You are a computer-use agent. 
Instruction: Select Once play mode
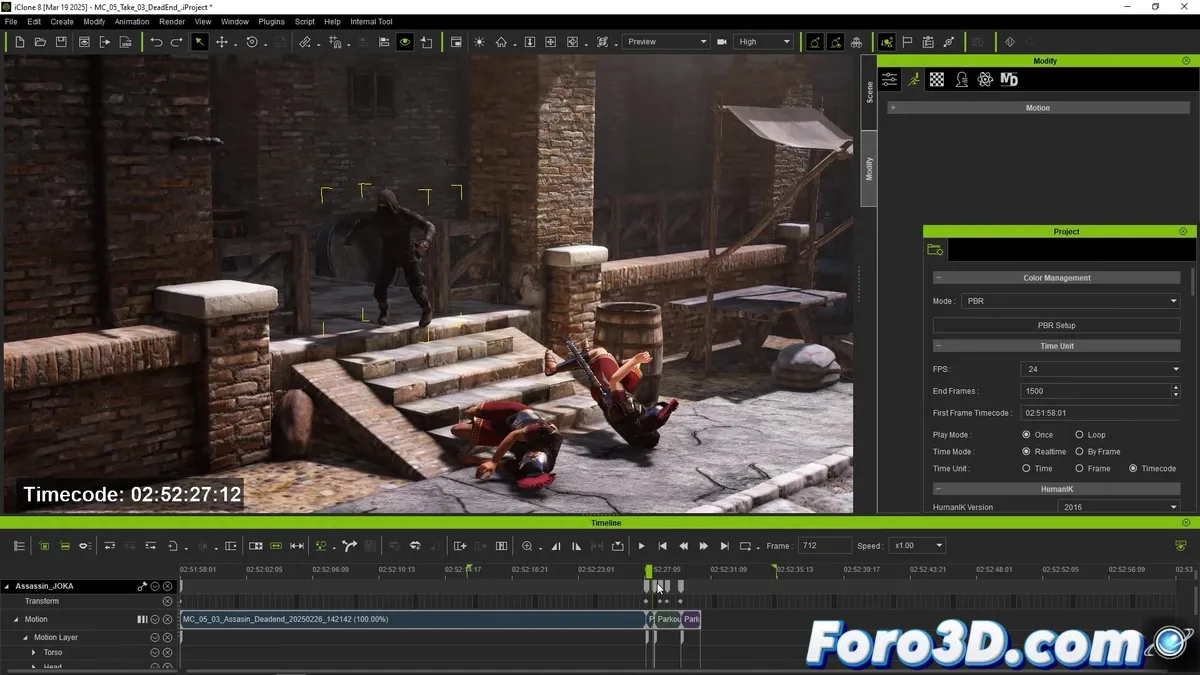pyautogui.click(x=1026, y=435)
